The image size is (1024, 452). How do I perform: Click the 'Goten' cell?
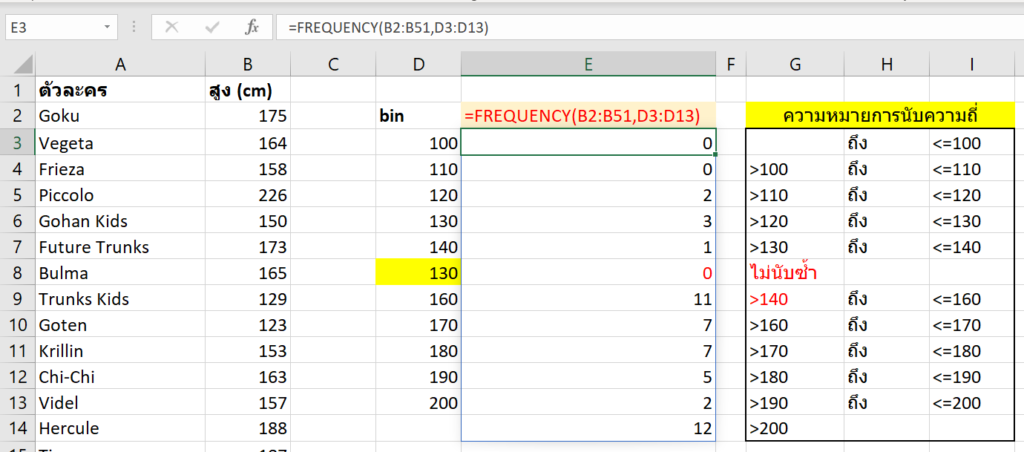point(120,325)
